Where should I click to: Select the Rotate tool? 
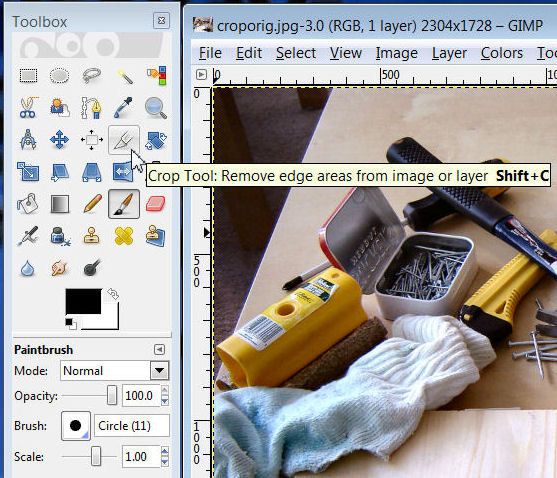coord(156,140)
